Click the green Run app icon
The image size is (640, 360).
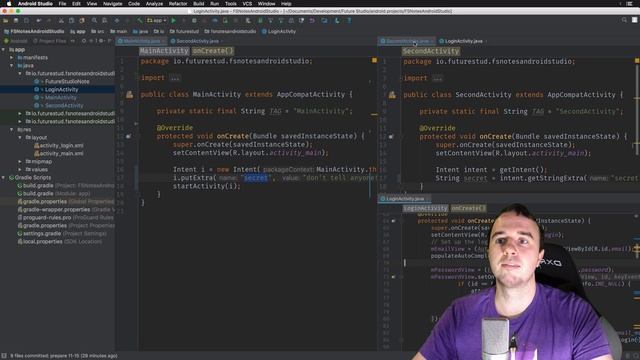[173, 20]
